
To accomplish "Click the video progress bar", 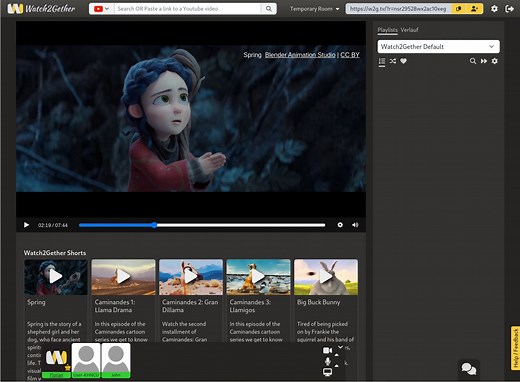I will [x=202, y=225].
